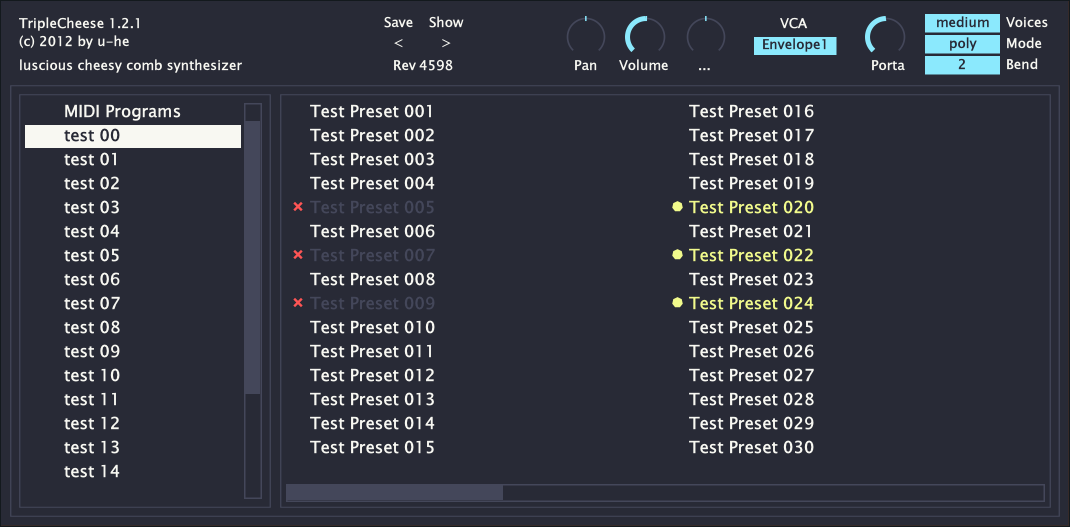
Task: Select the greyed-out Test Preset 005
Action: pos(372,207)
